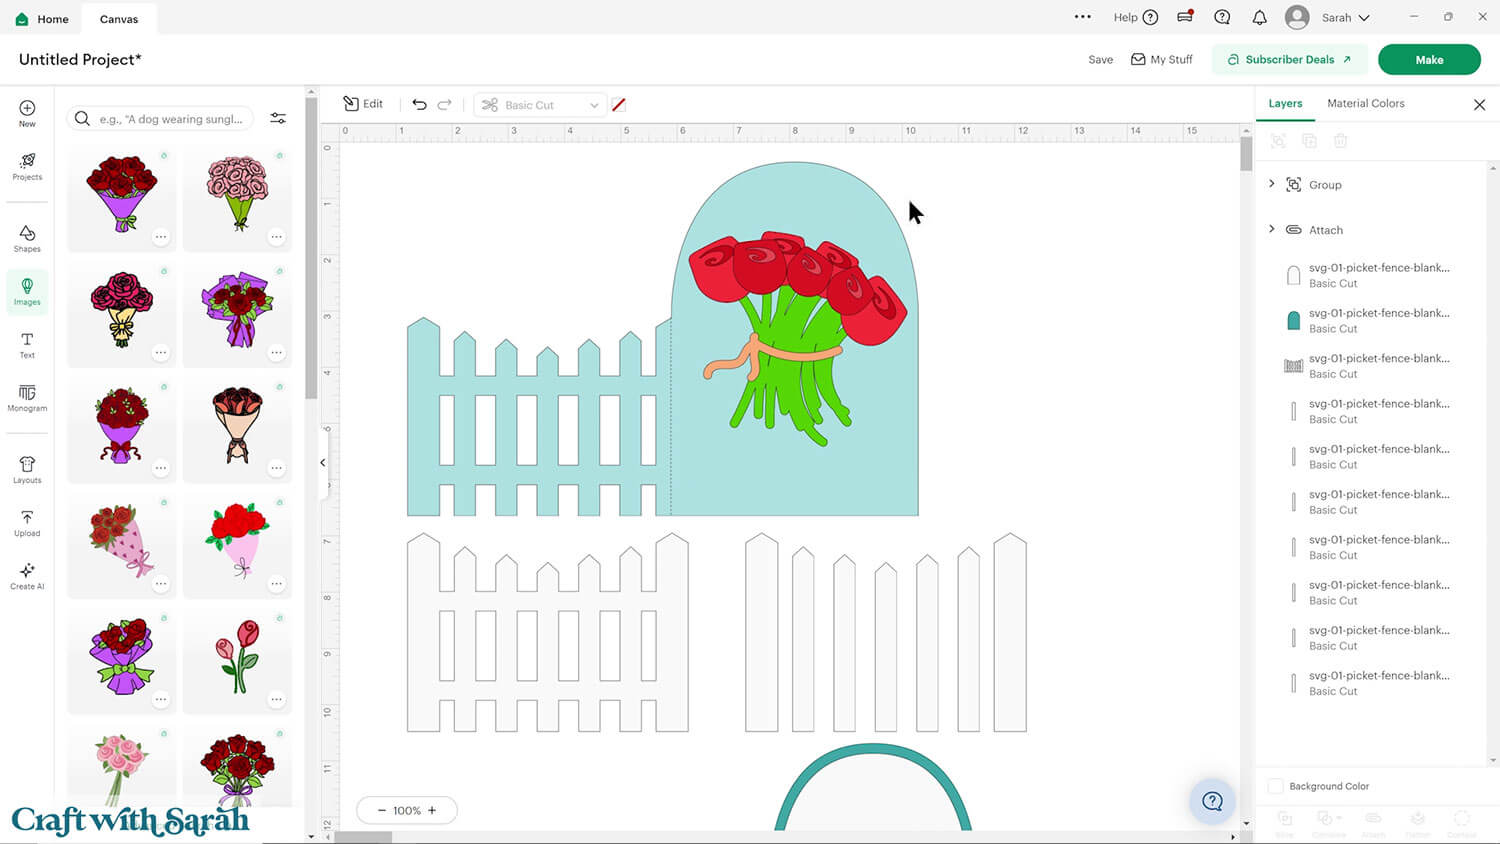Open the Basic Cut operation dropdown

click(540, 105)
